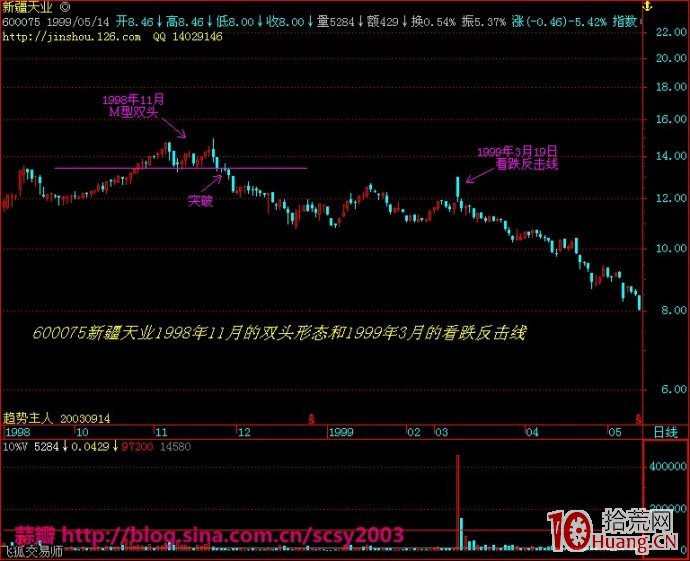The height and width of the screenshot is (561, 690).
Task: Click the 22.00 price axis label
Action: pyautogui.click(x=671, y=32)
